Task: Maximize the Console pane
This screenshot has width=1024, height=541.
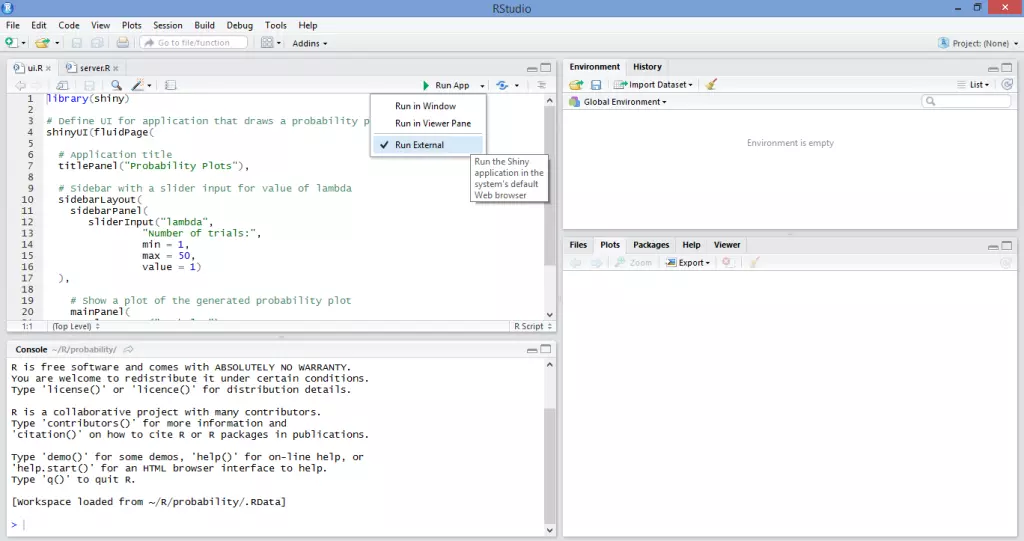Action: [x=546, y=349]
